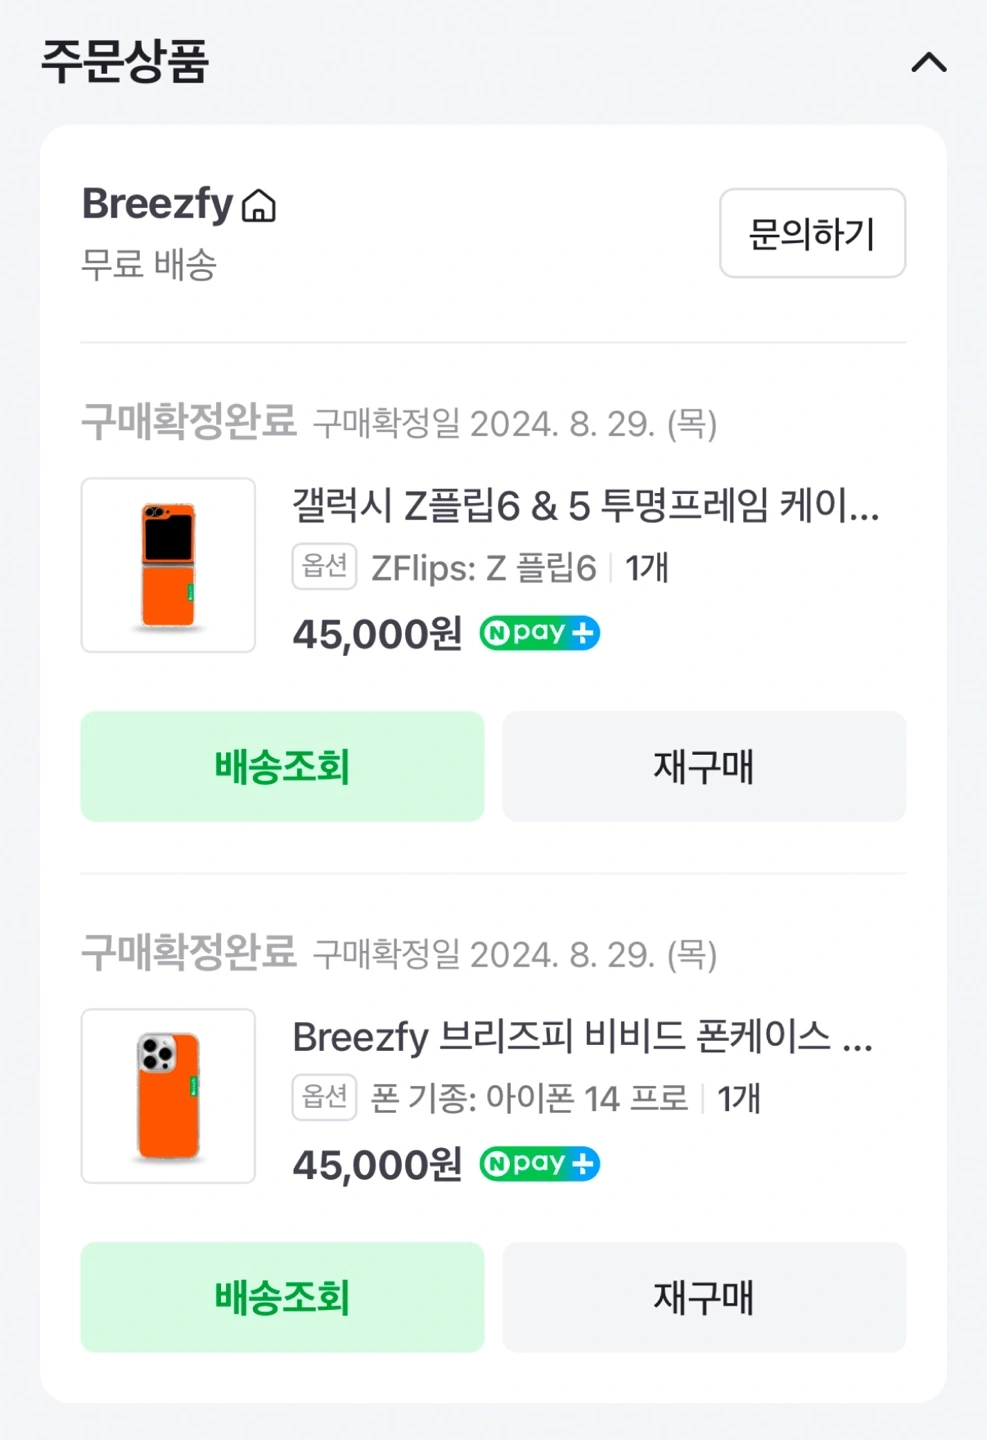This screenshot has width=987, height=1440.
Task: Click the 45,000원 price of Z Flip case
Action: click(377, 634)
